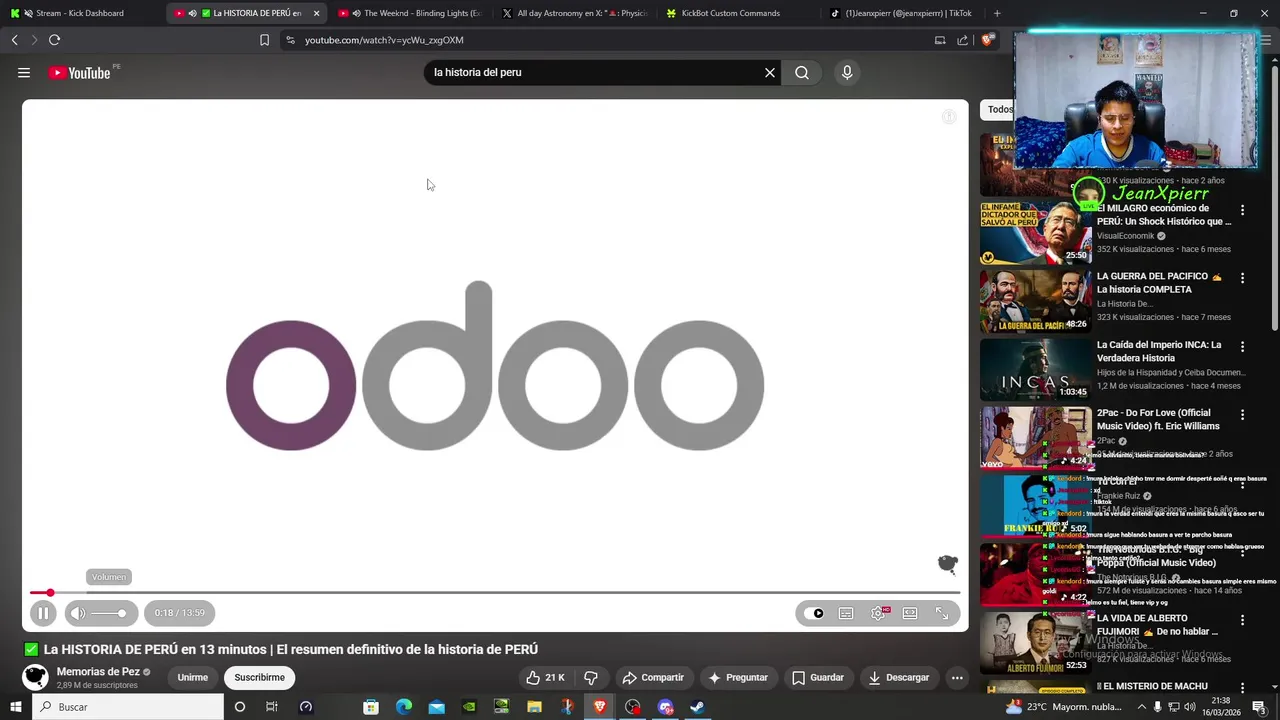The image size is (1280, 720).
Task: Share the page from the address bar icon
Action: [962, 40]
